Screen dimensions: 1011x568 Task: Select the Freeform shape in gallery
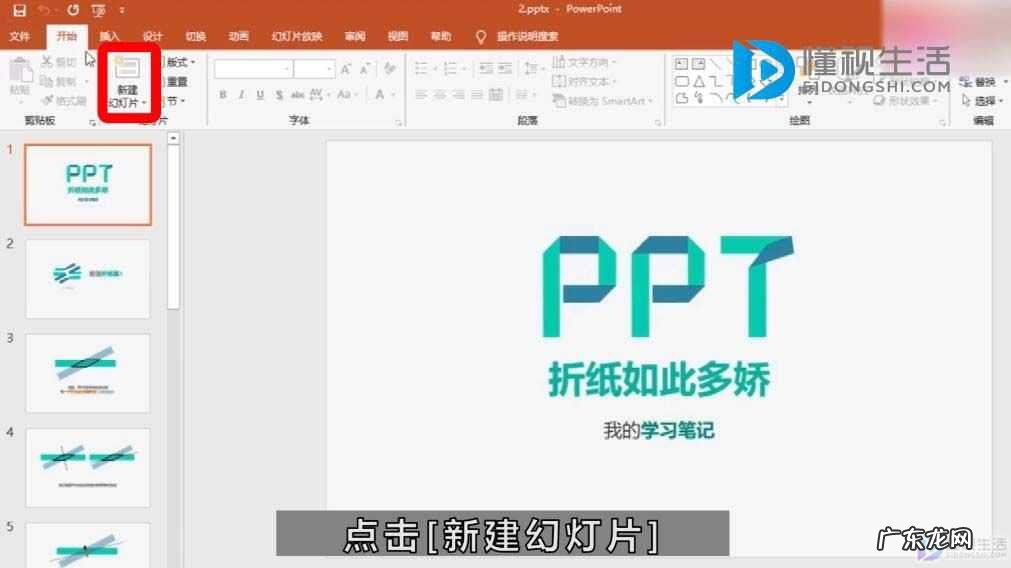coord(682,99)
